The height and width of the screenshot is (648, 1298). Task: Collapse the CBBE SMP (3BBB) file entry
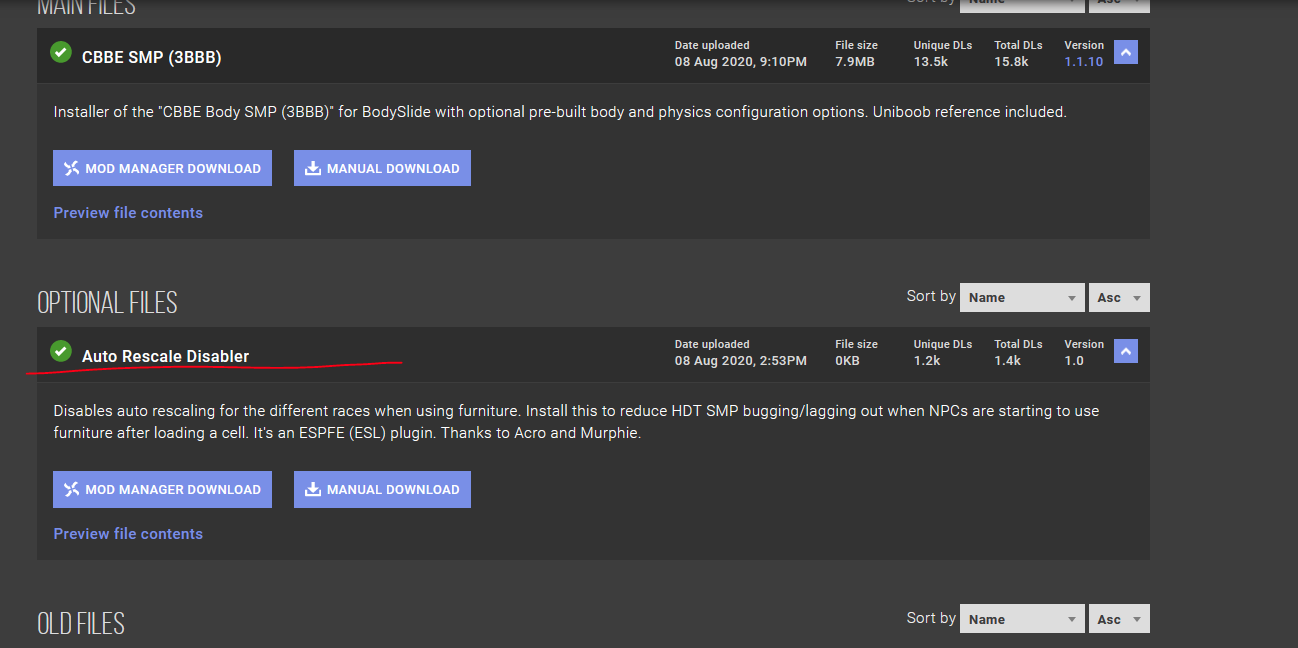1126,53
